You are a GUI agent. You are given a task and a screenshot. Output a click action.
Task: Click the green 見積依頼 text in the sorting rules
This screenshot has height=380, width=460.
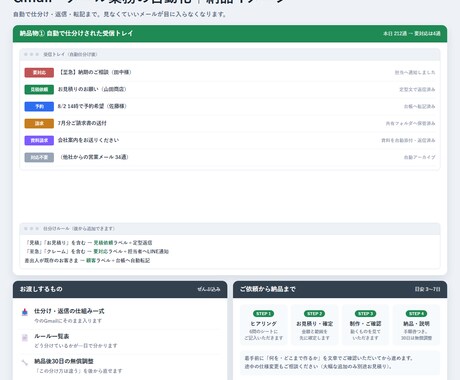(103, 243)
